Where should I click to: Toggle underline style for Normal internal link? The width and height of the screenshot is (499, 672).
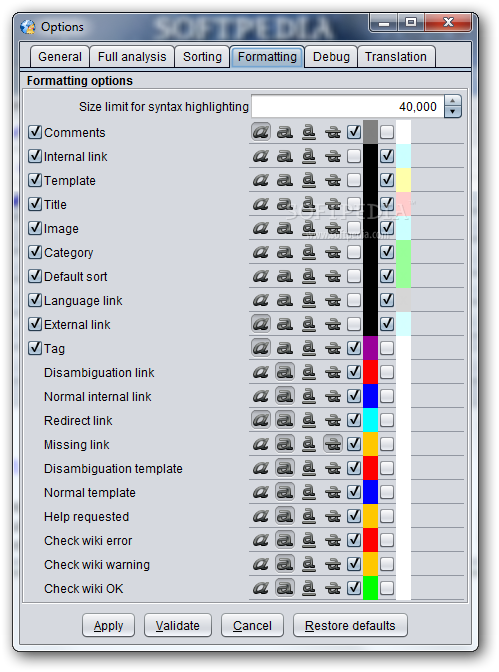pyautogui.click(x=309, y=396)
